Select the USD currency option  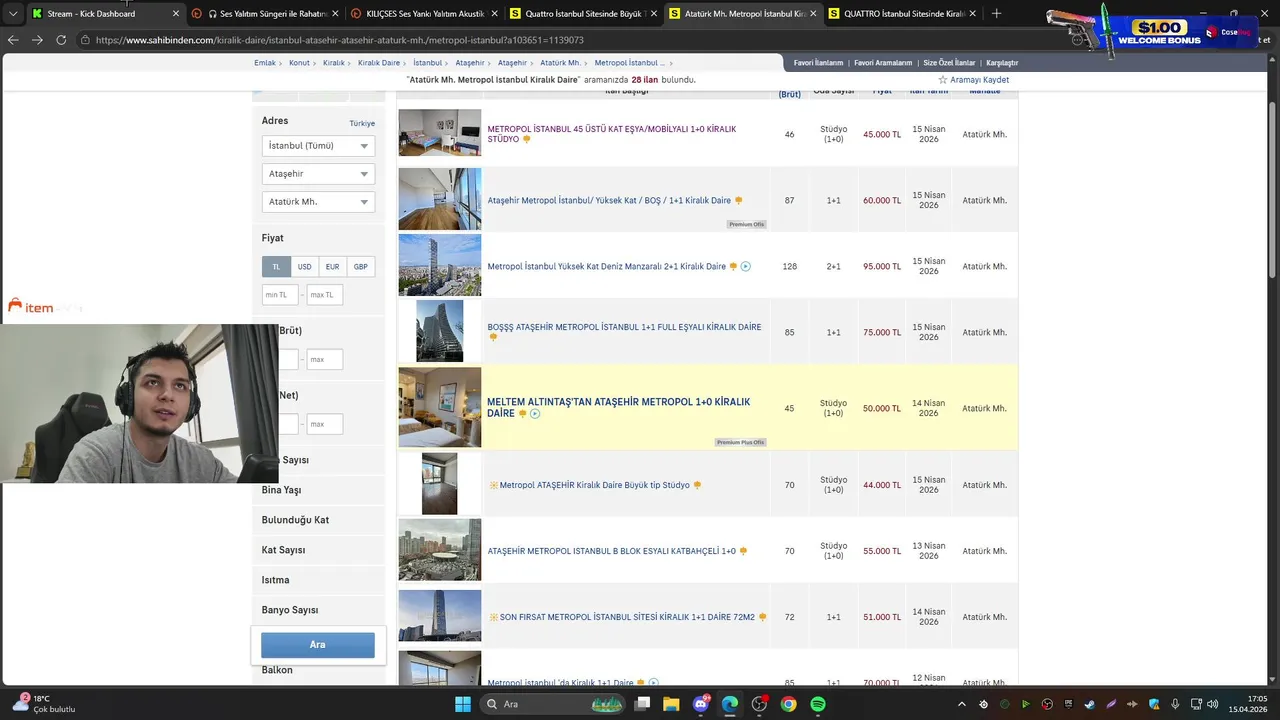tap(304, 267)
